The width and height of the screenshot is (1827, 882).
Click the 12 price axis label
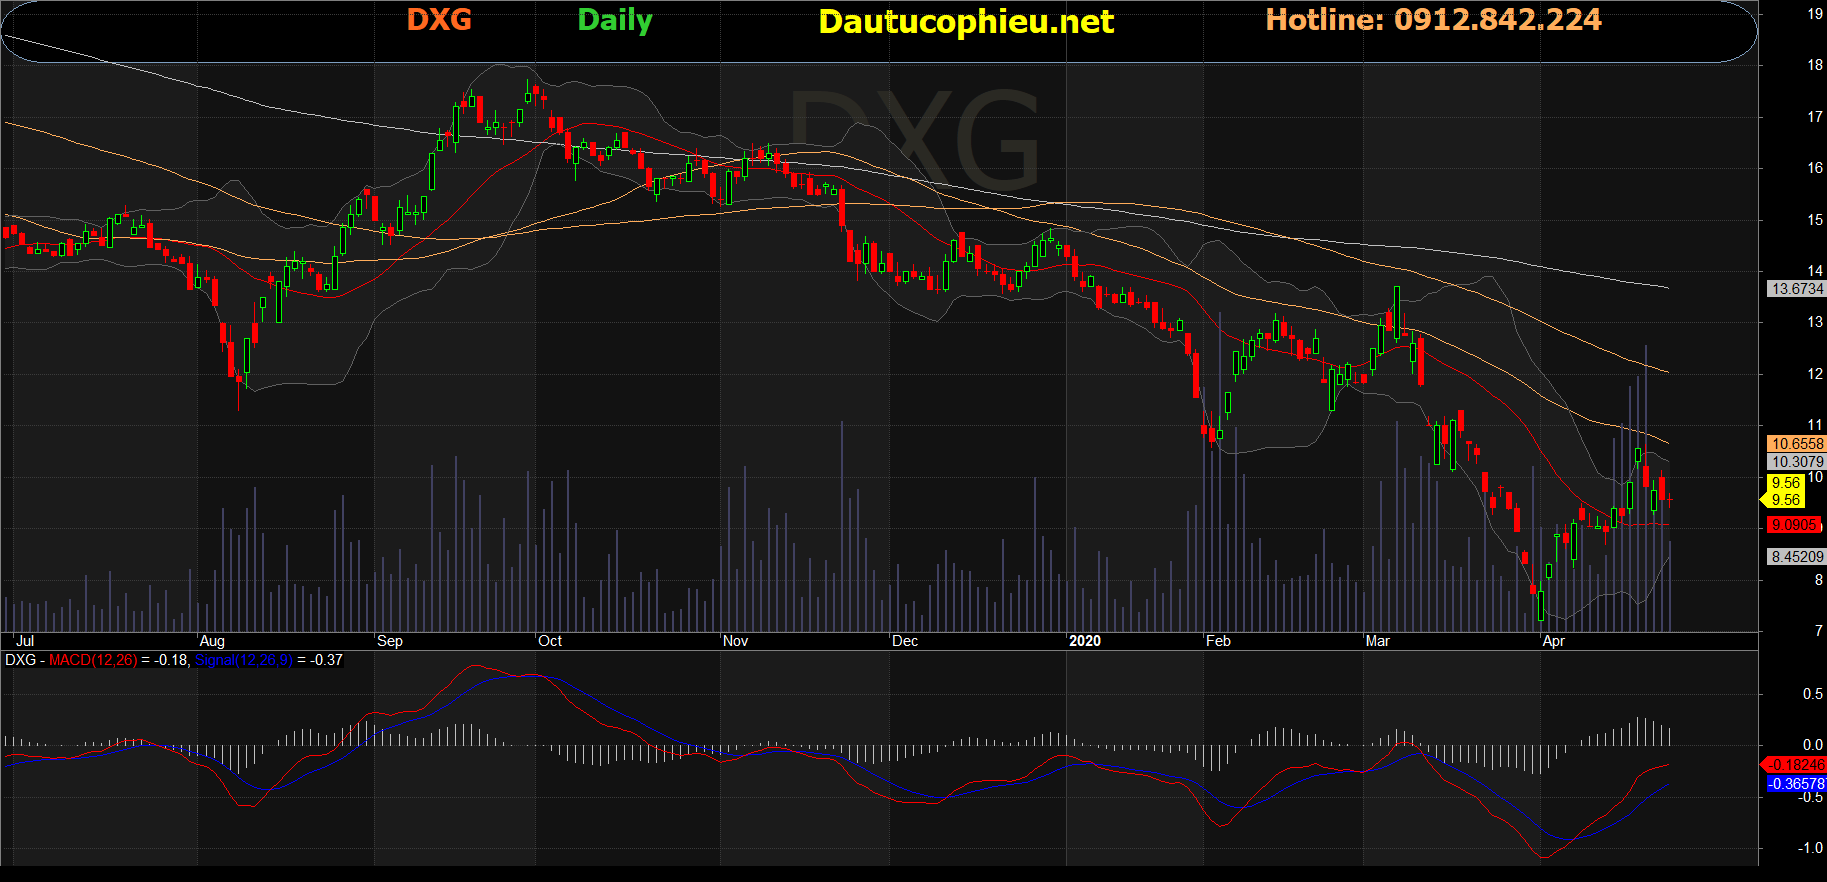click(x=1815, y=374)
